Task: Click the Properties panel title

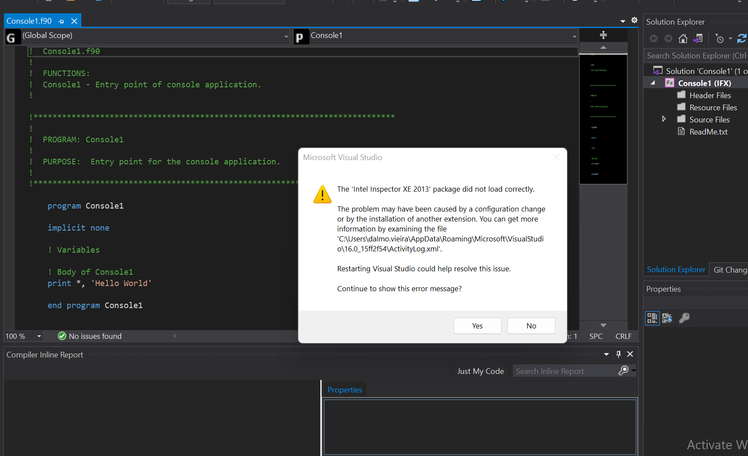Action: [x=663, y=289]
